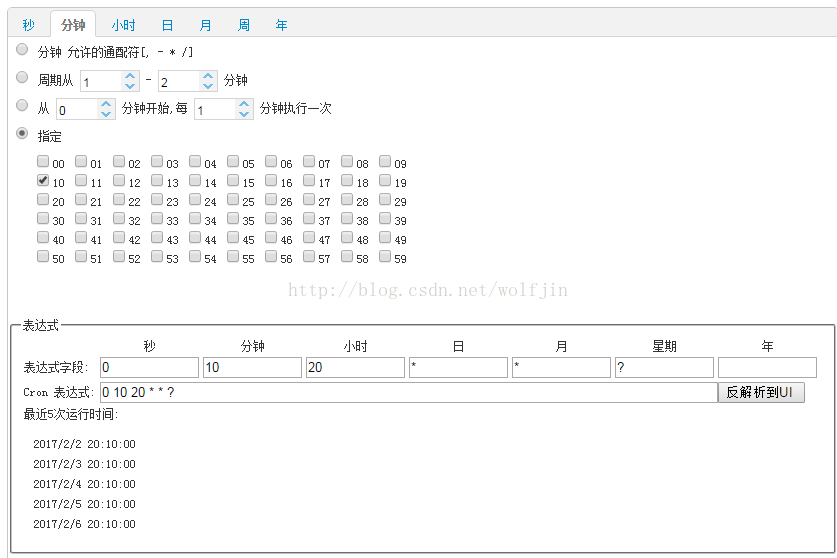
Task: Check the minute 20 checkbox
Action: pyautogui.click(x=43, y=199)
